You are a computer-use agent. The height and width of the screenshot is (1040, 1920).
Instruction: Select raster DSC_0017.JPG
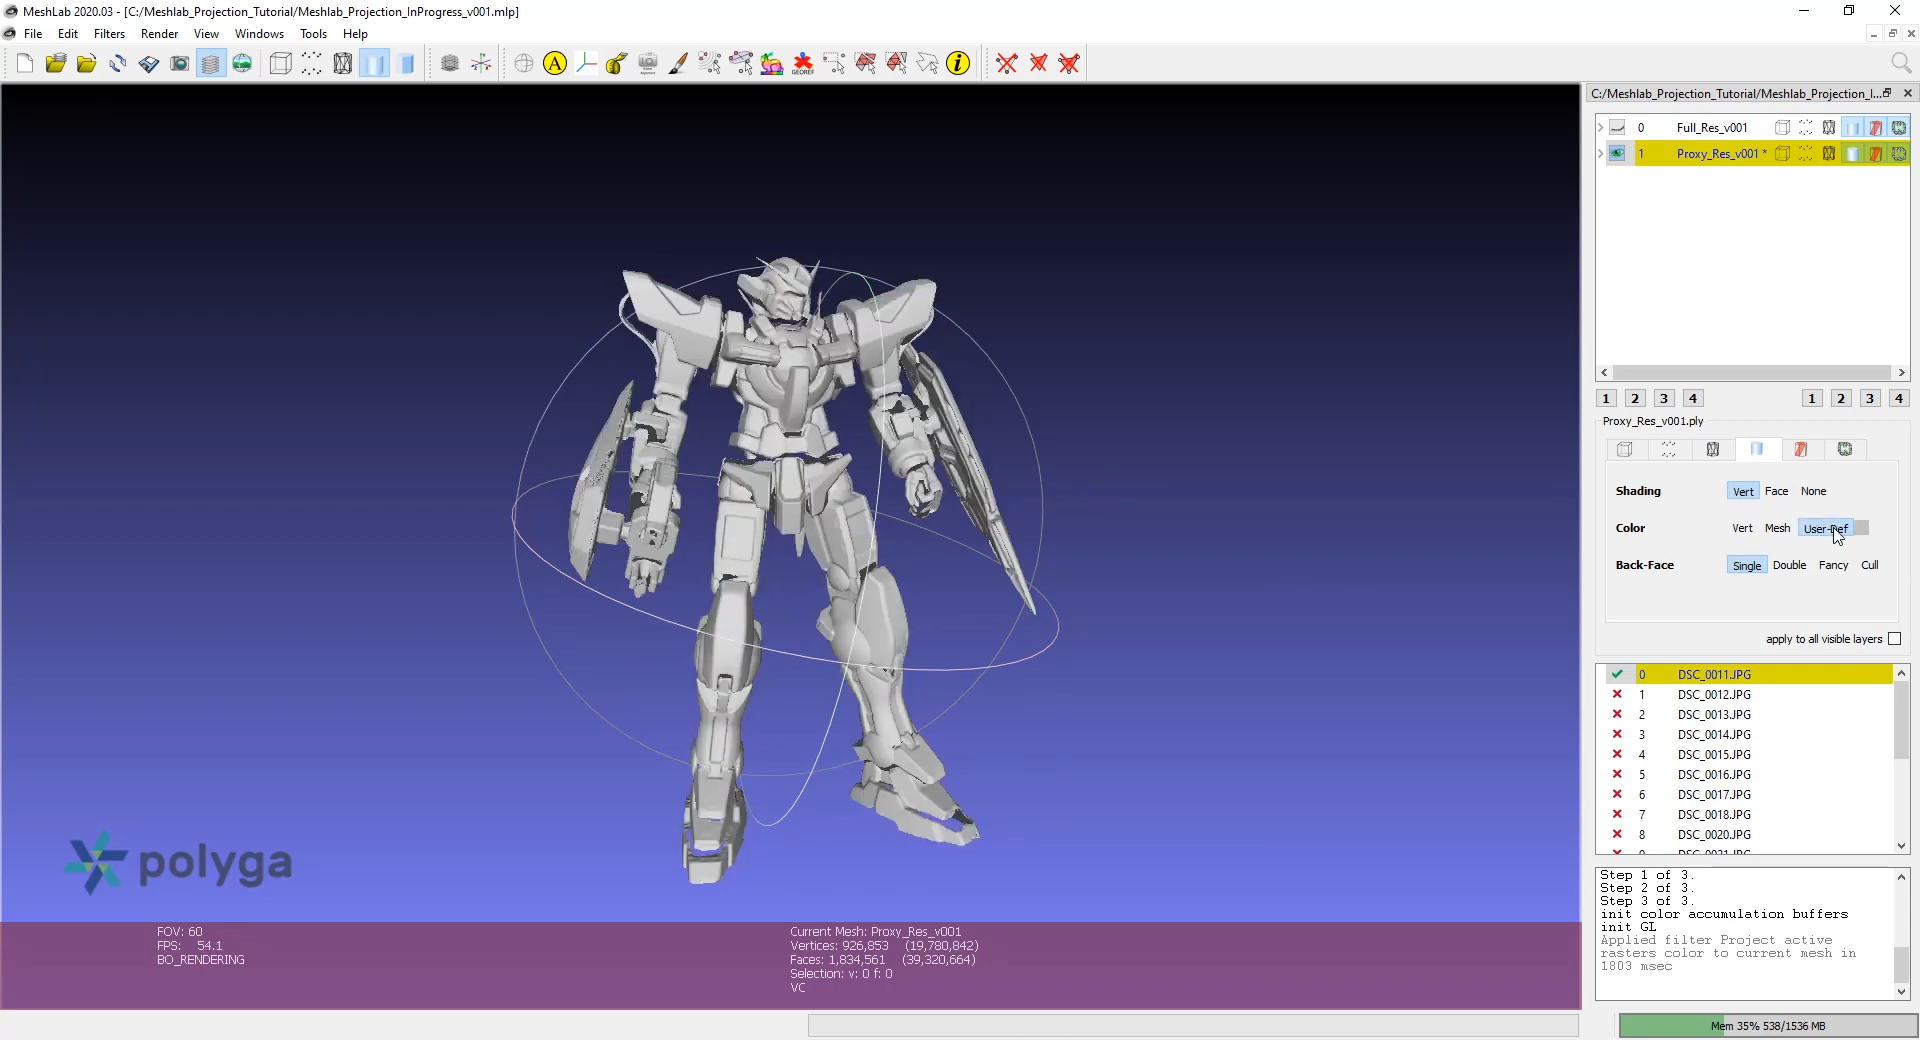tap(1714, 795)
